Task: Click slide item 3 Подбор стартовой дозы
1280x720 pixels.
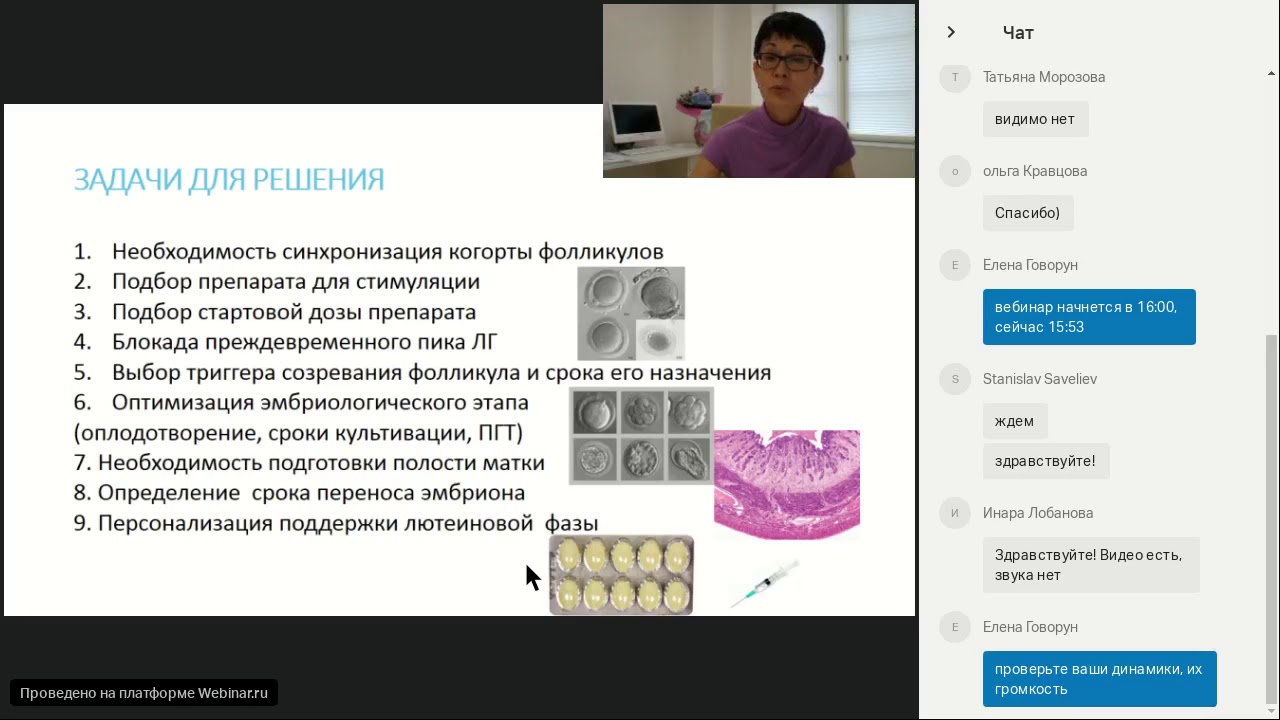Action: [275, 312]
